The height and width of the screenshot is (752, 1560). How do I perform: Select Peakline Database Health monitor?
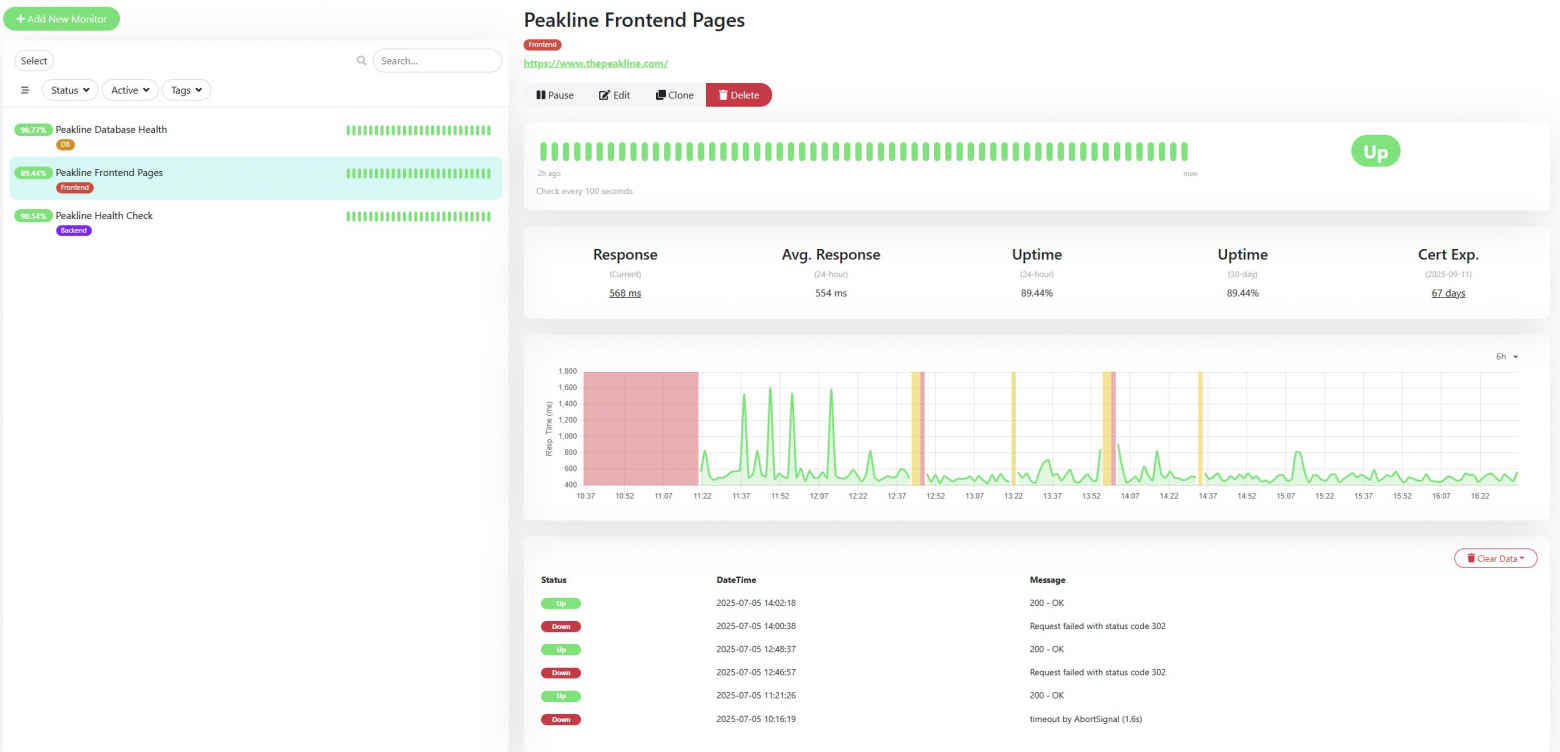(111, 130)
